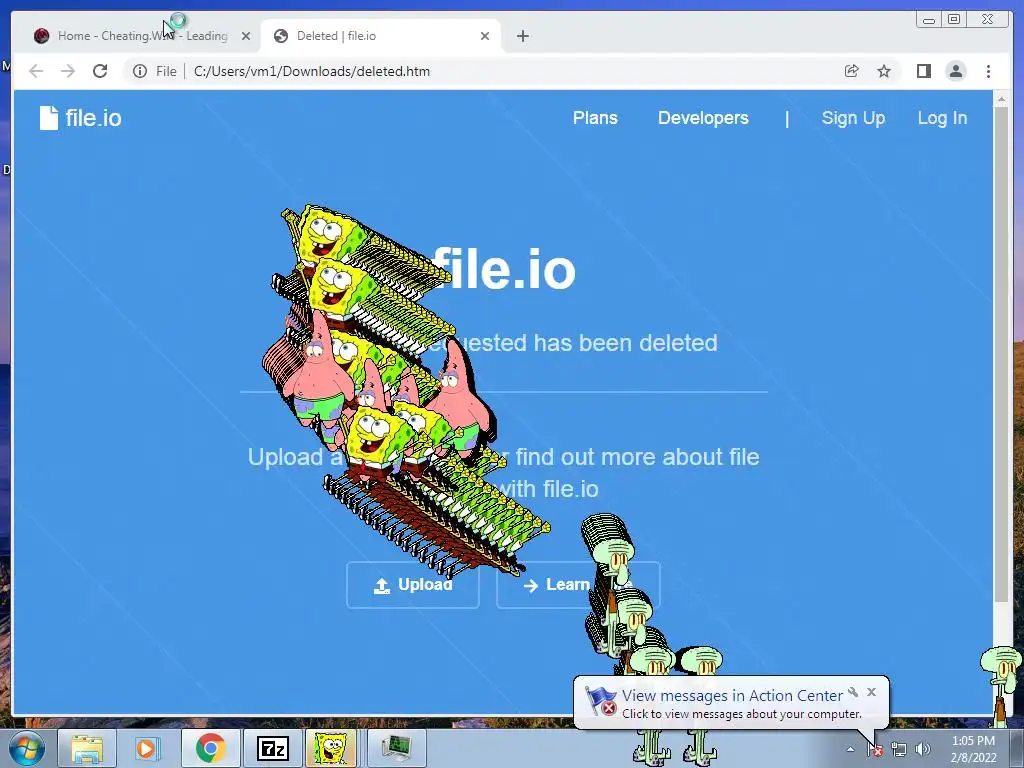1024x768 pixels.
Task: Click the browser forward arrow
Action: point(68,71)
